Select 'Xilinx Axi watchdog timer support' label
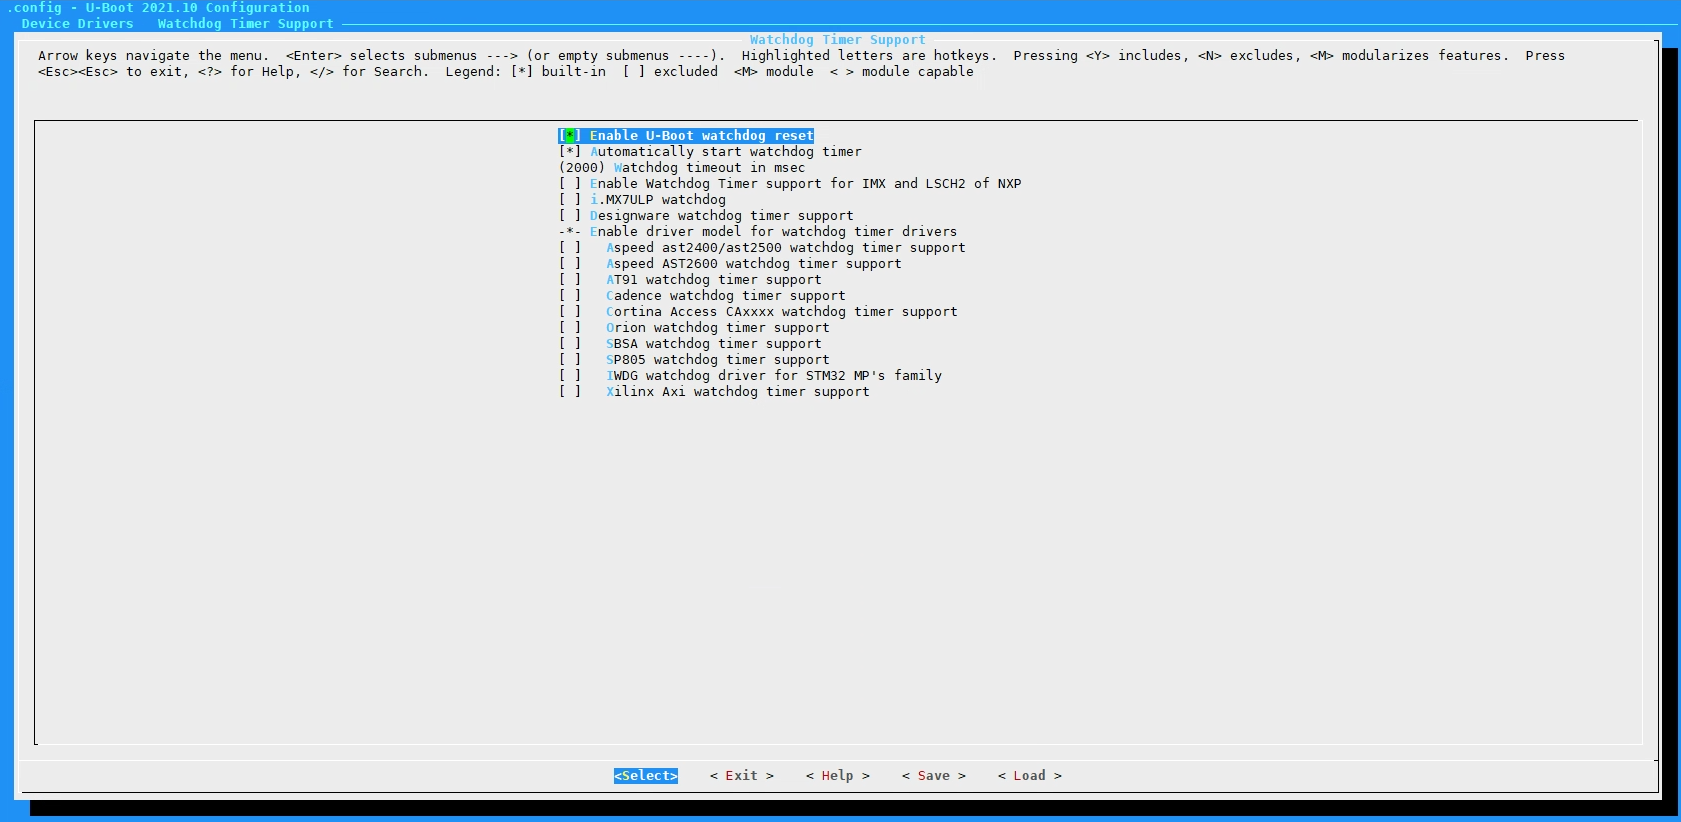 click(737, 392)
